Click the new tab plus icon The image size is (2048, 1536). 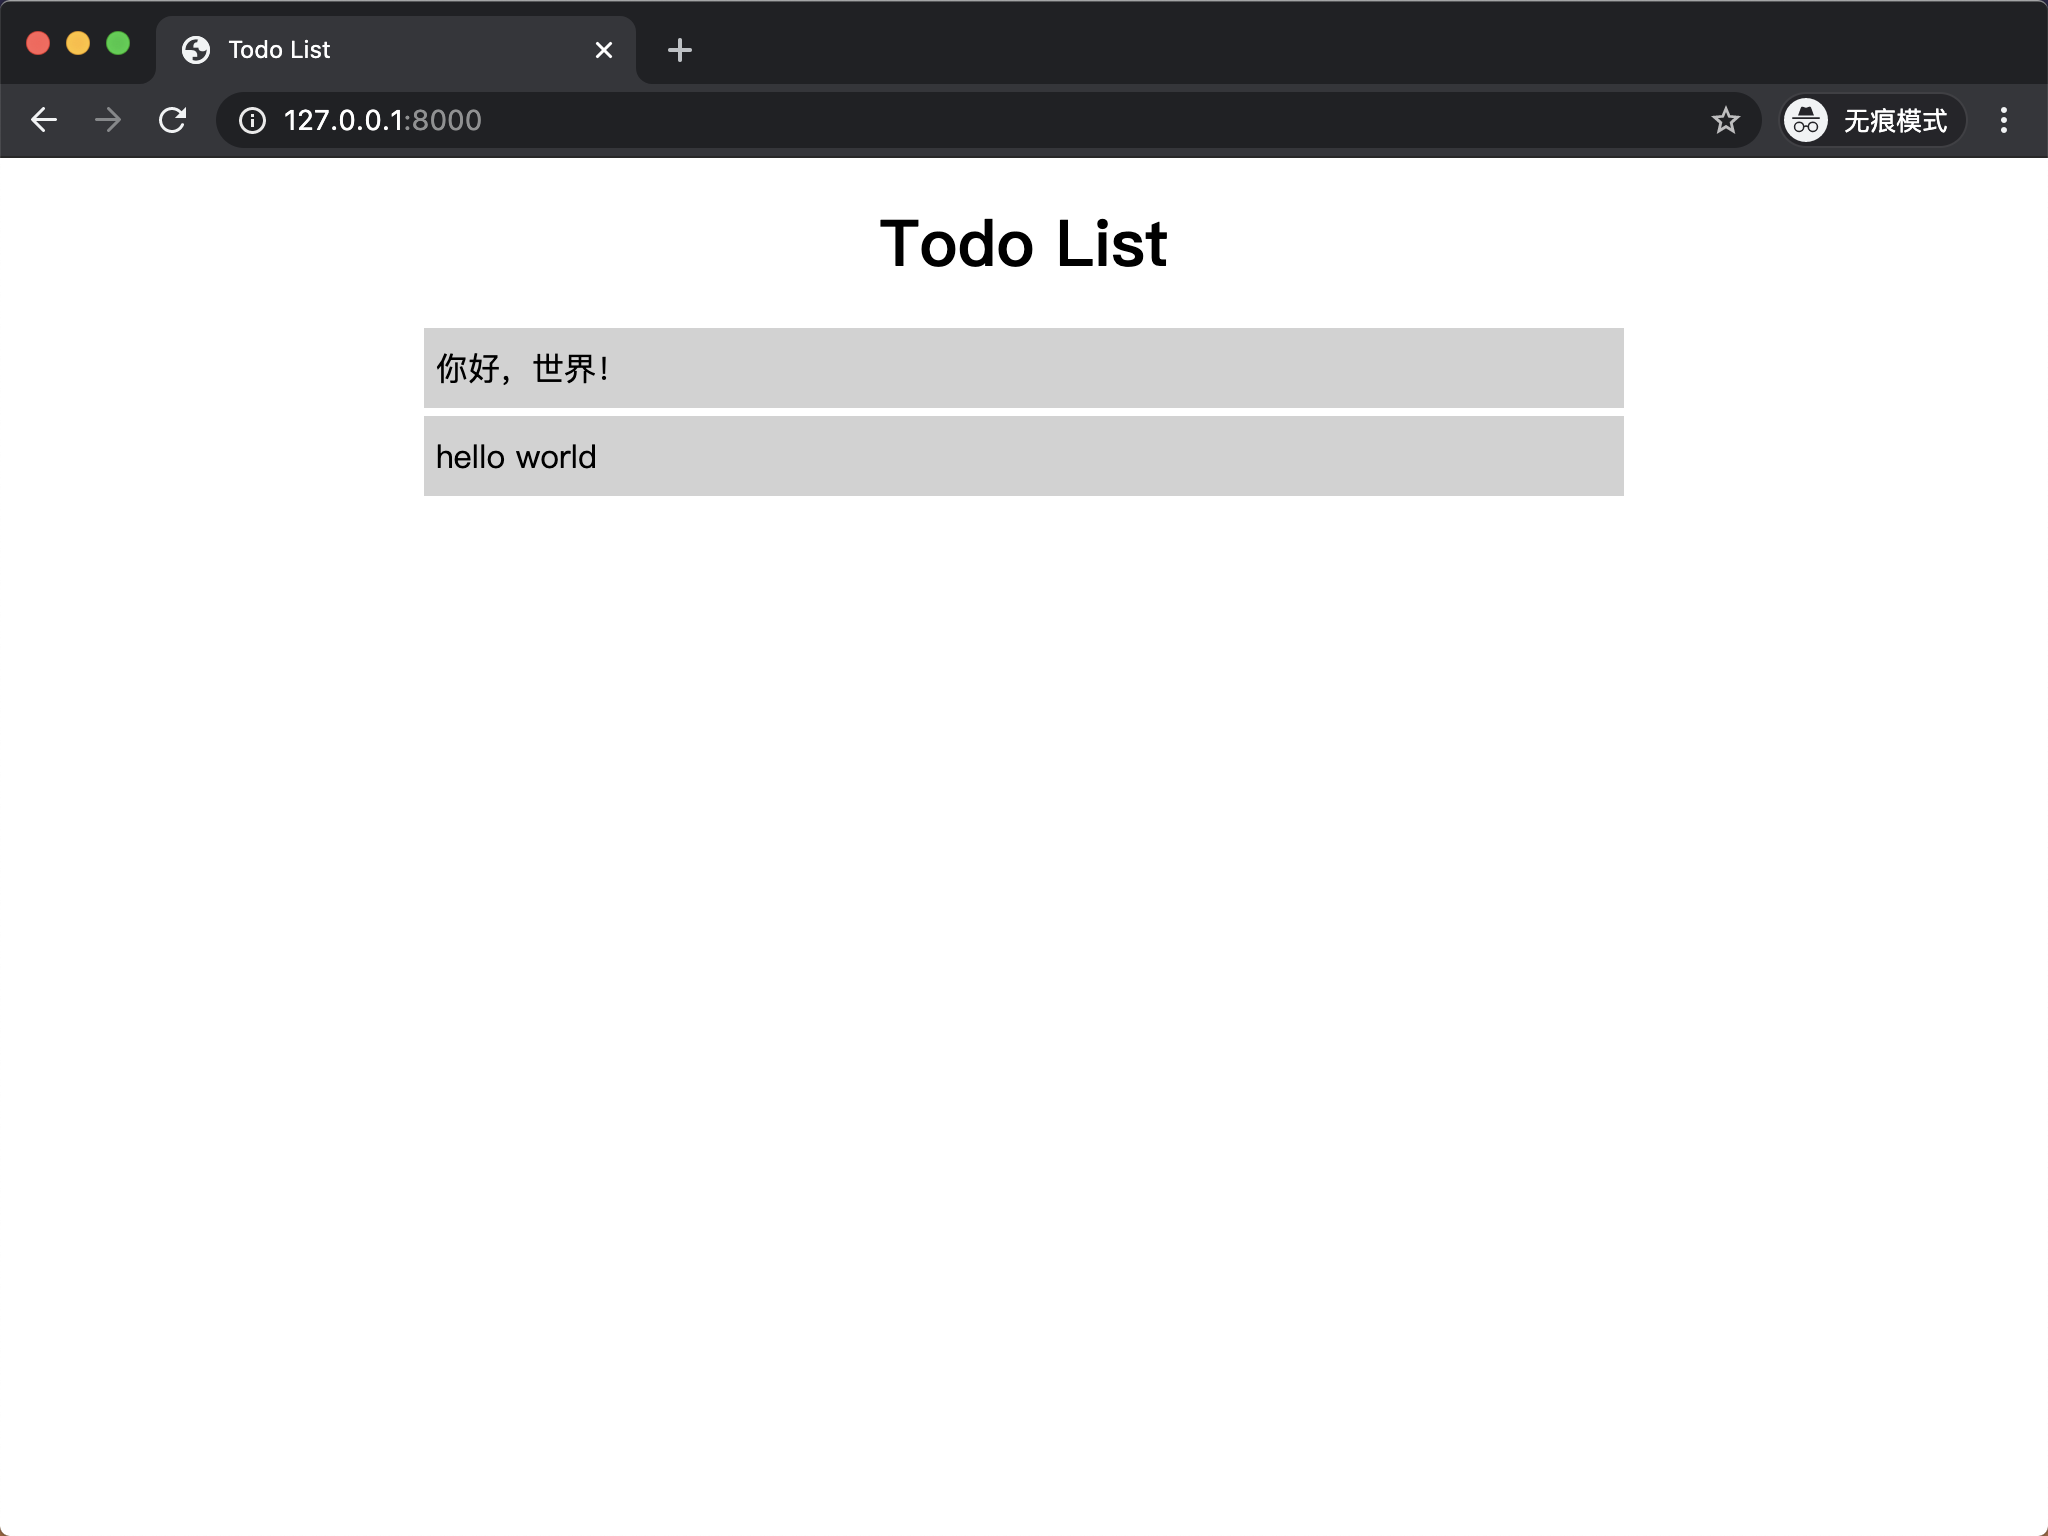(679, 48)
